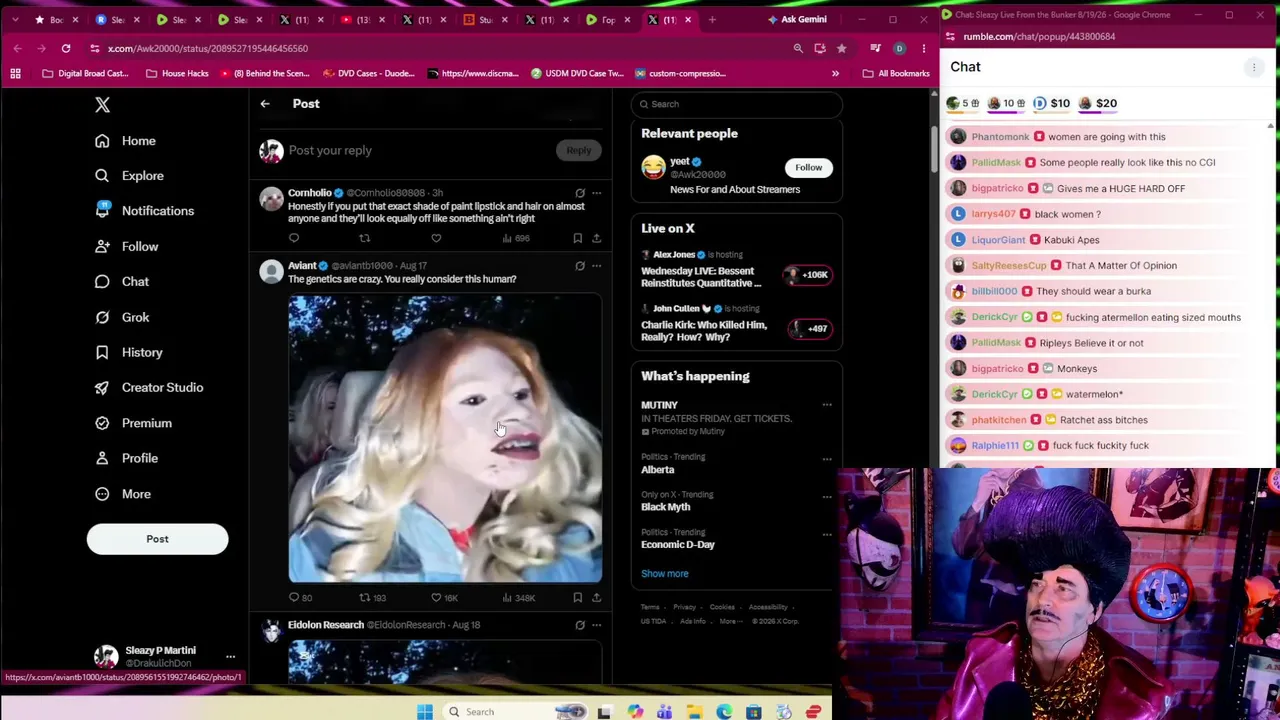Select the $20 Rumble rant amount
Screen dimensions: 1280x720
click(1097, 103)
